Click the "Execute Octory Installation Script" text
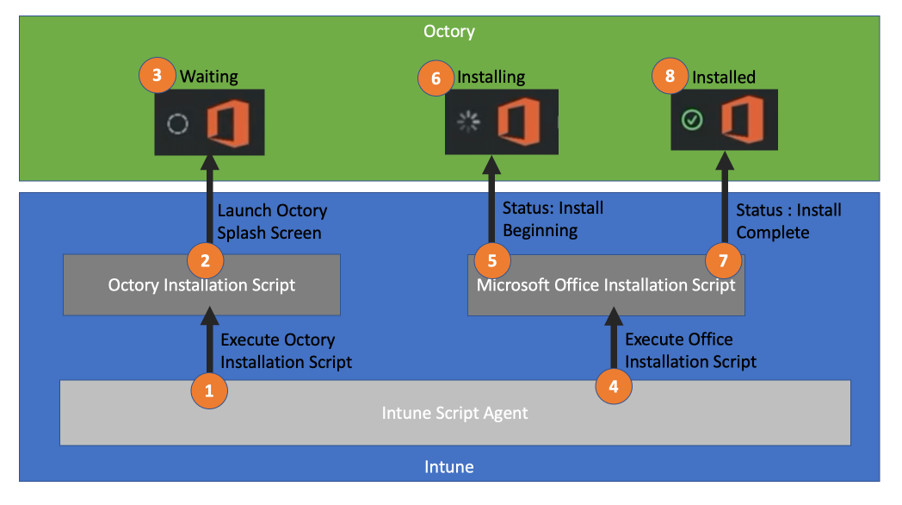Screen dimensions: 902x505 (x=286, y=351)
